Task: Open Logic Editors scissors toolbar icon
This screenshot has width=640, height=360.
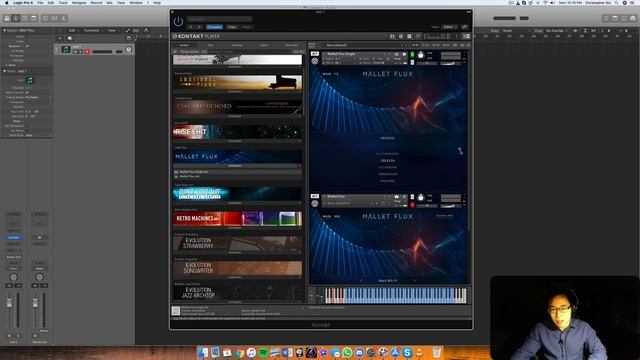Action: point(64,18)
